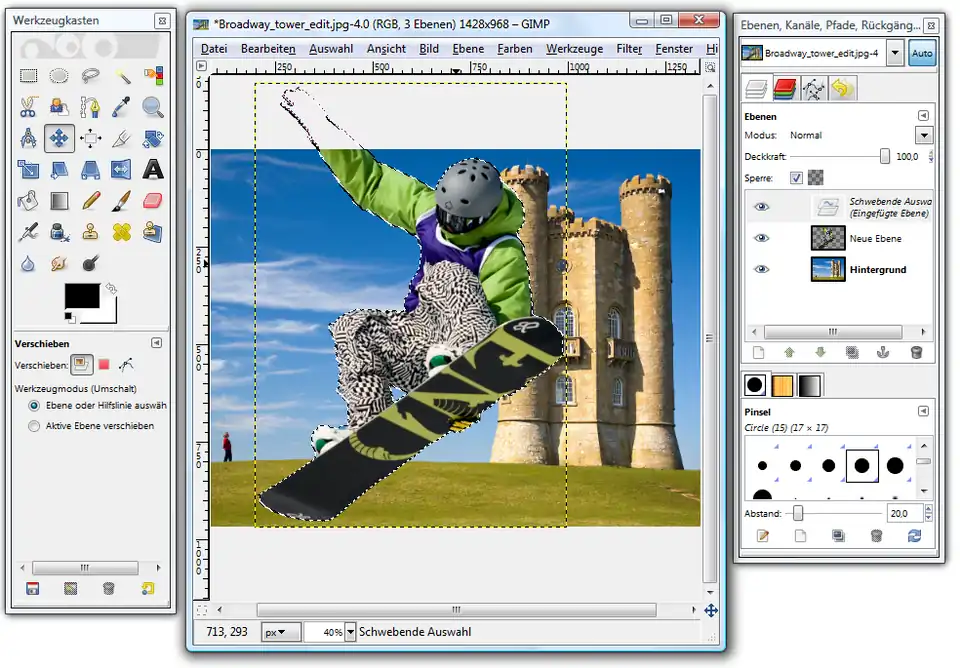Select 'Aktive Ebene verschieben' radio option
Viewport: 960px width, 668px height.
pyautogui.click(x=35, y=426)
